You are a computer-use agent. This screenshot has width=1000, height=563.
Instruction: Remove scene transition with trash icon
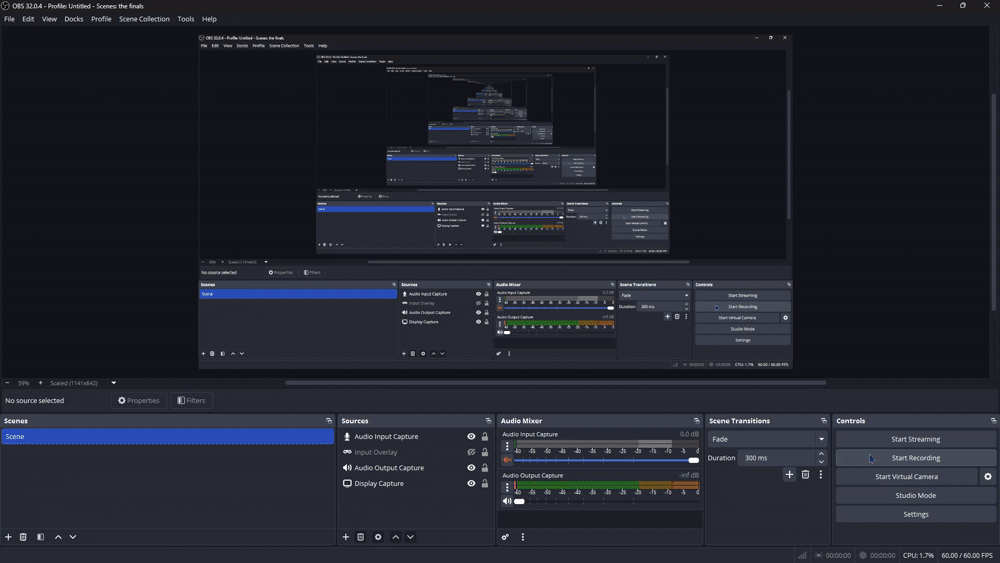[805, 474]
